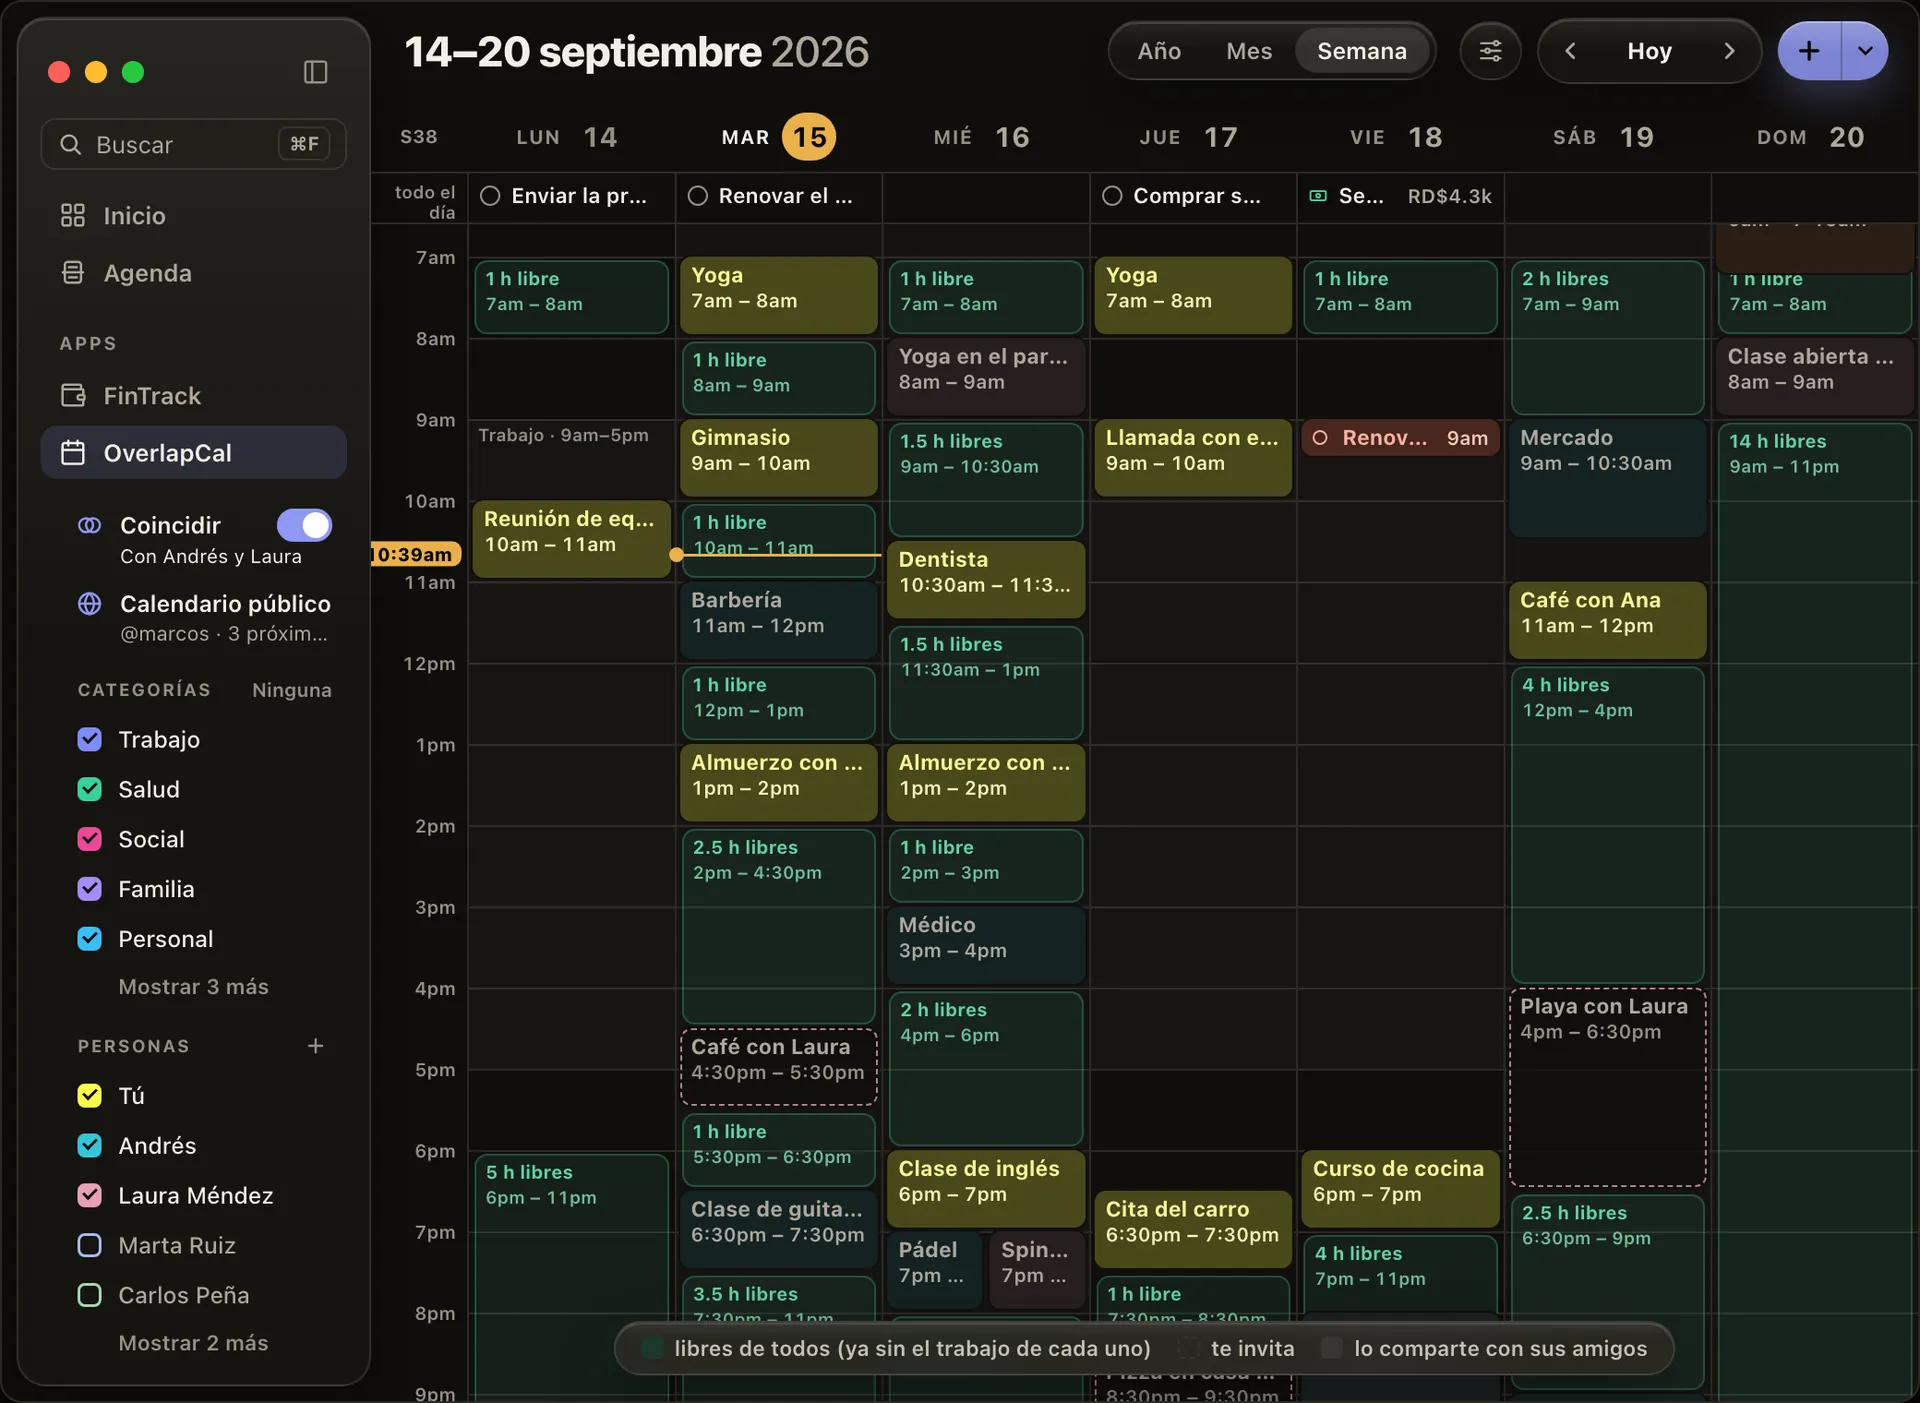
Task: Select the Semana view tab
Action: pyautogui.click(x=1362, y=51)
